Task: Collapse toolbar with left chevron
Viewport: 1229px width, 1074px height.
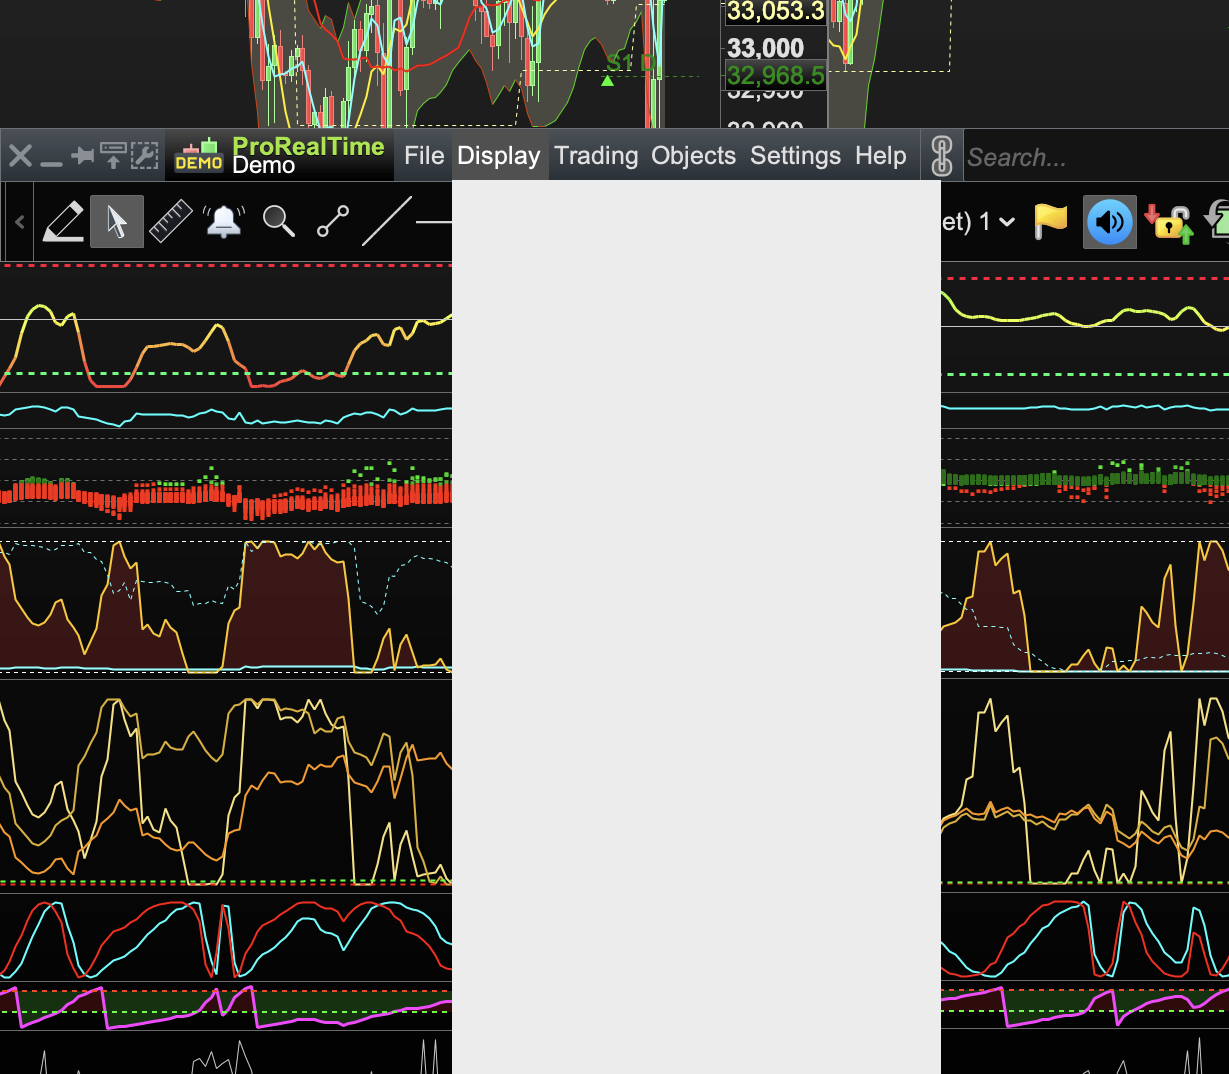Action: (x=19, y=222)
